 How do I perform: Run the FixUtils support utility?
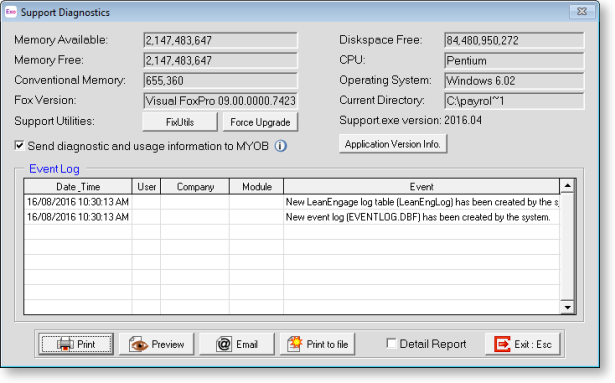[x=180, y=122]
